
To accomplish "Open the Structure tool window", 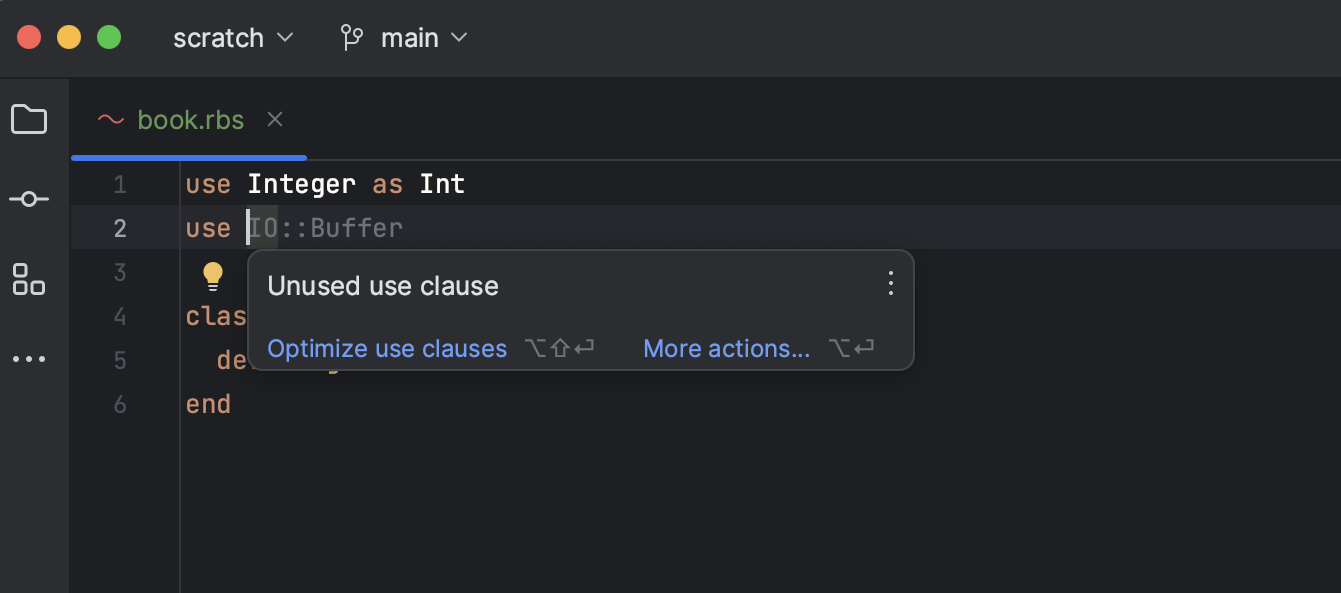I will point(29,279).
